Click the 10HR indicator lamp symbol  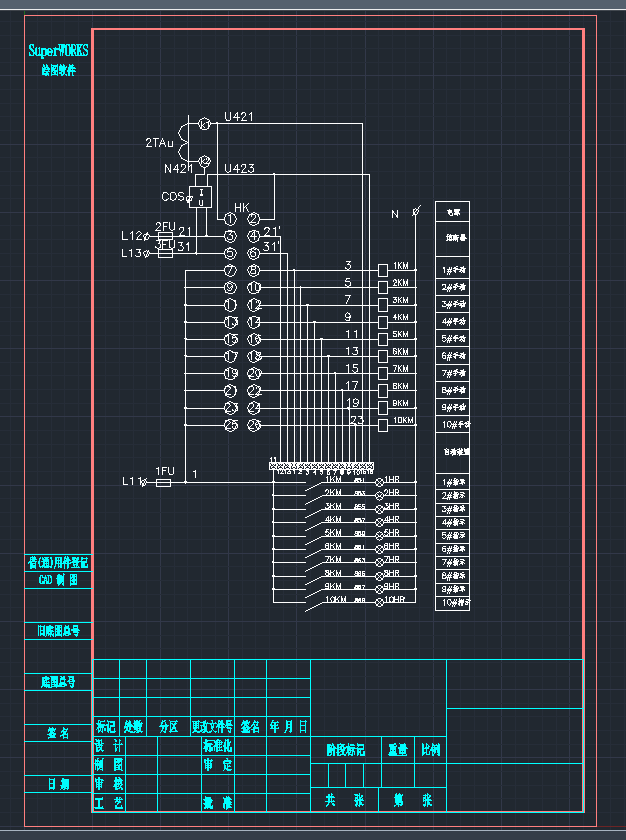(x=379, y=602)
